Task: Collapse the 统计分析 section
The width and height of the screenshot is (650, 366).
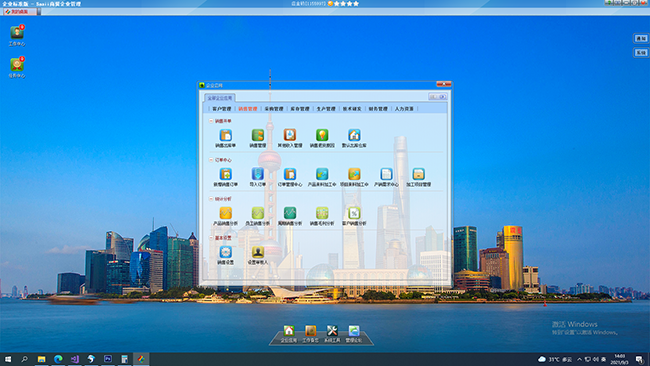Action: [211, 199]
